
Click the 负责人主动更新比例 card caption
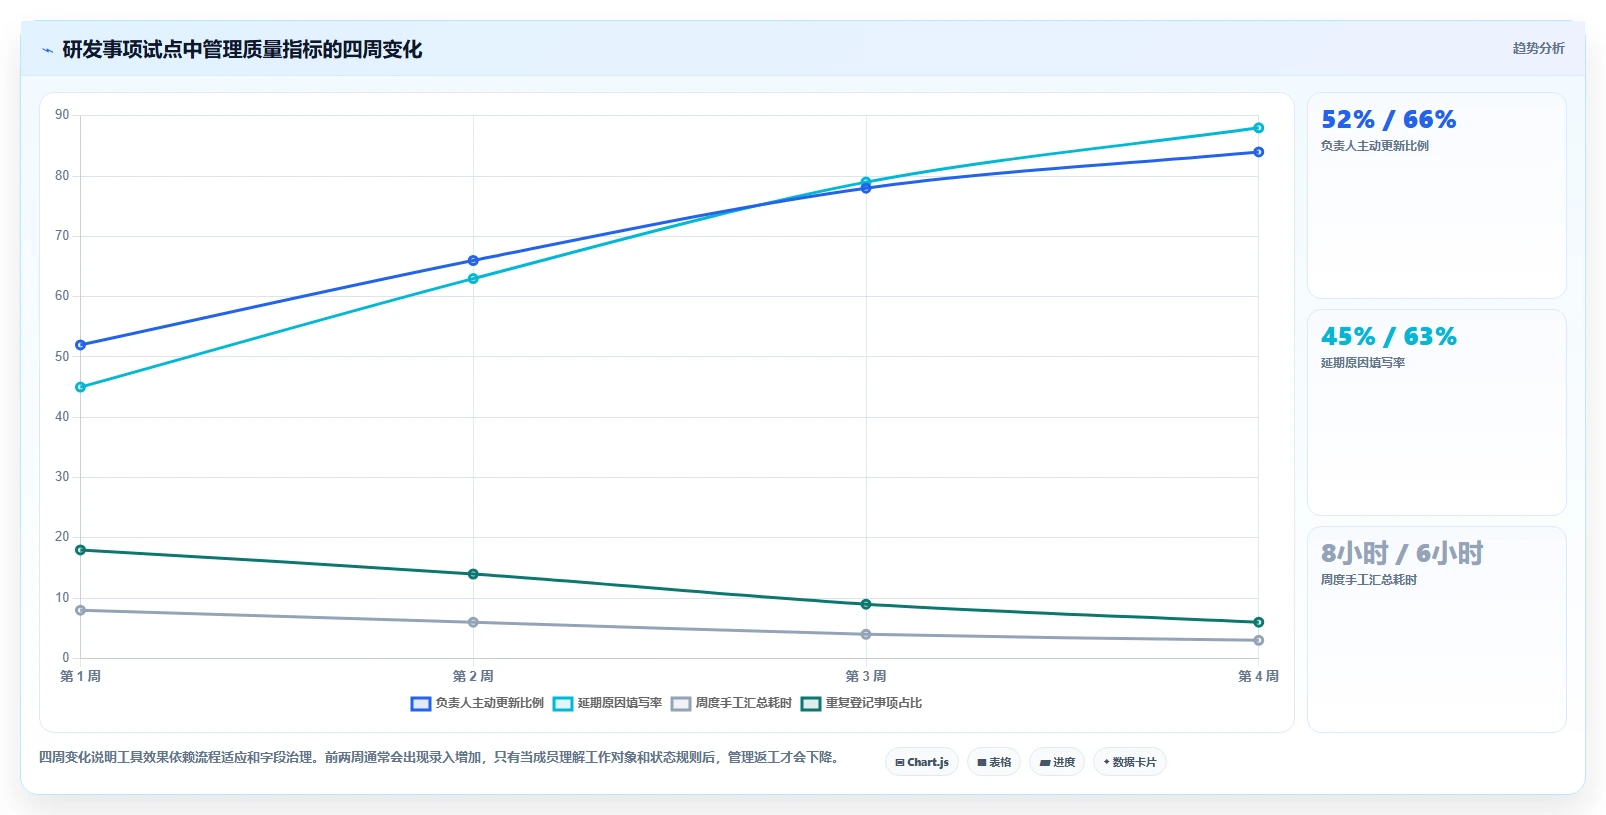[x=1374, y=146]
